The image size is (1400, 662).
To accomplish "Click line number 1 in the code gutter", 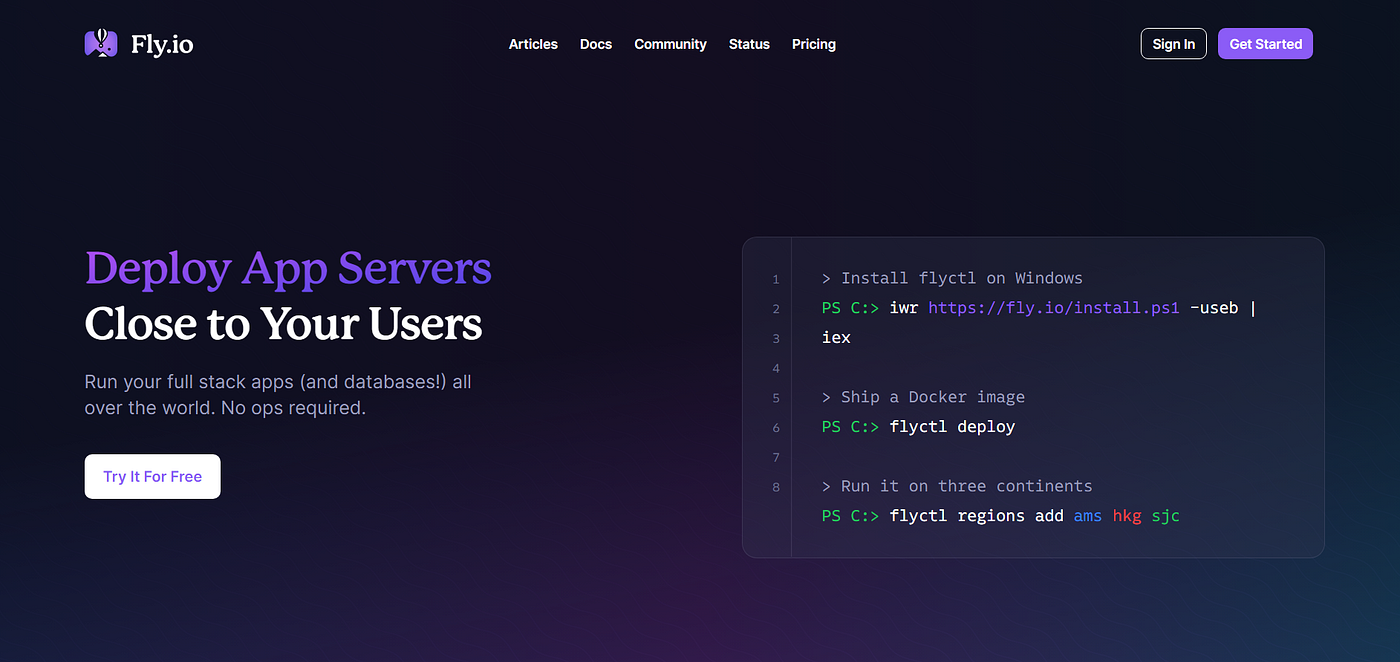I will [x=776, y=279].
